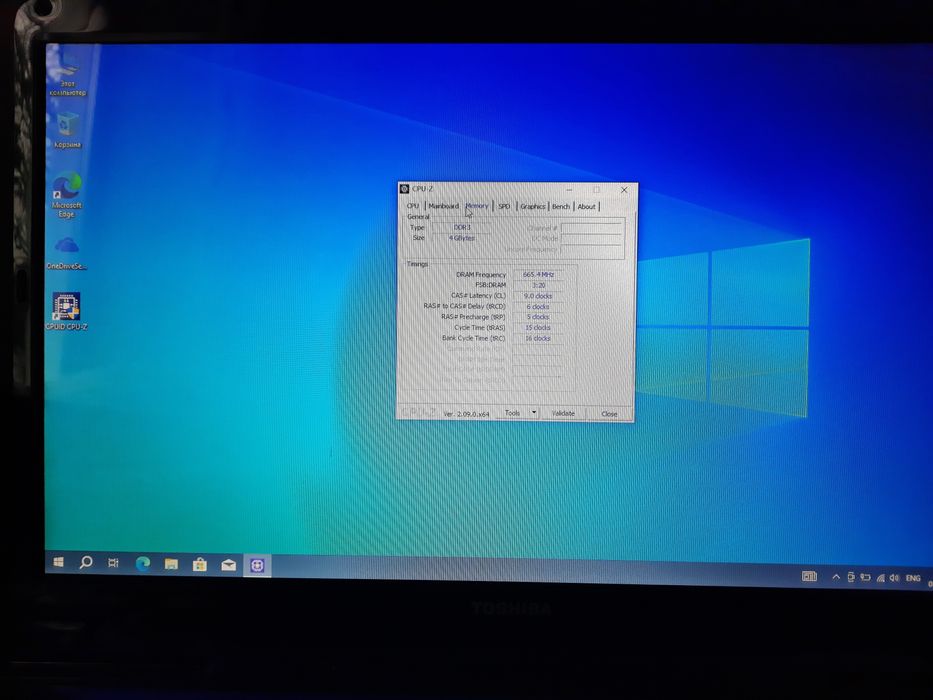Click Cycle Time tRAS value 15 clocks
Image resolution: width=933 pixels, height=700 pixels.
[x=538, y=327]
